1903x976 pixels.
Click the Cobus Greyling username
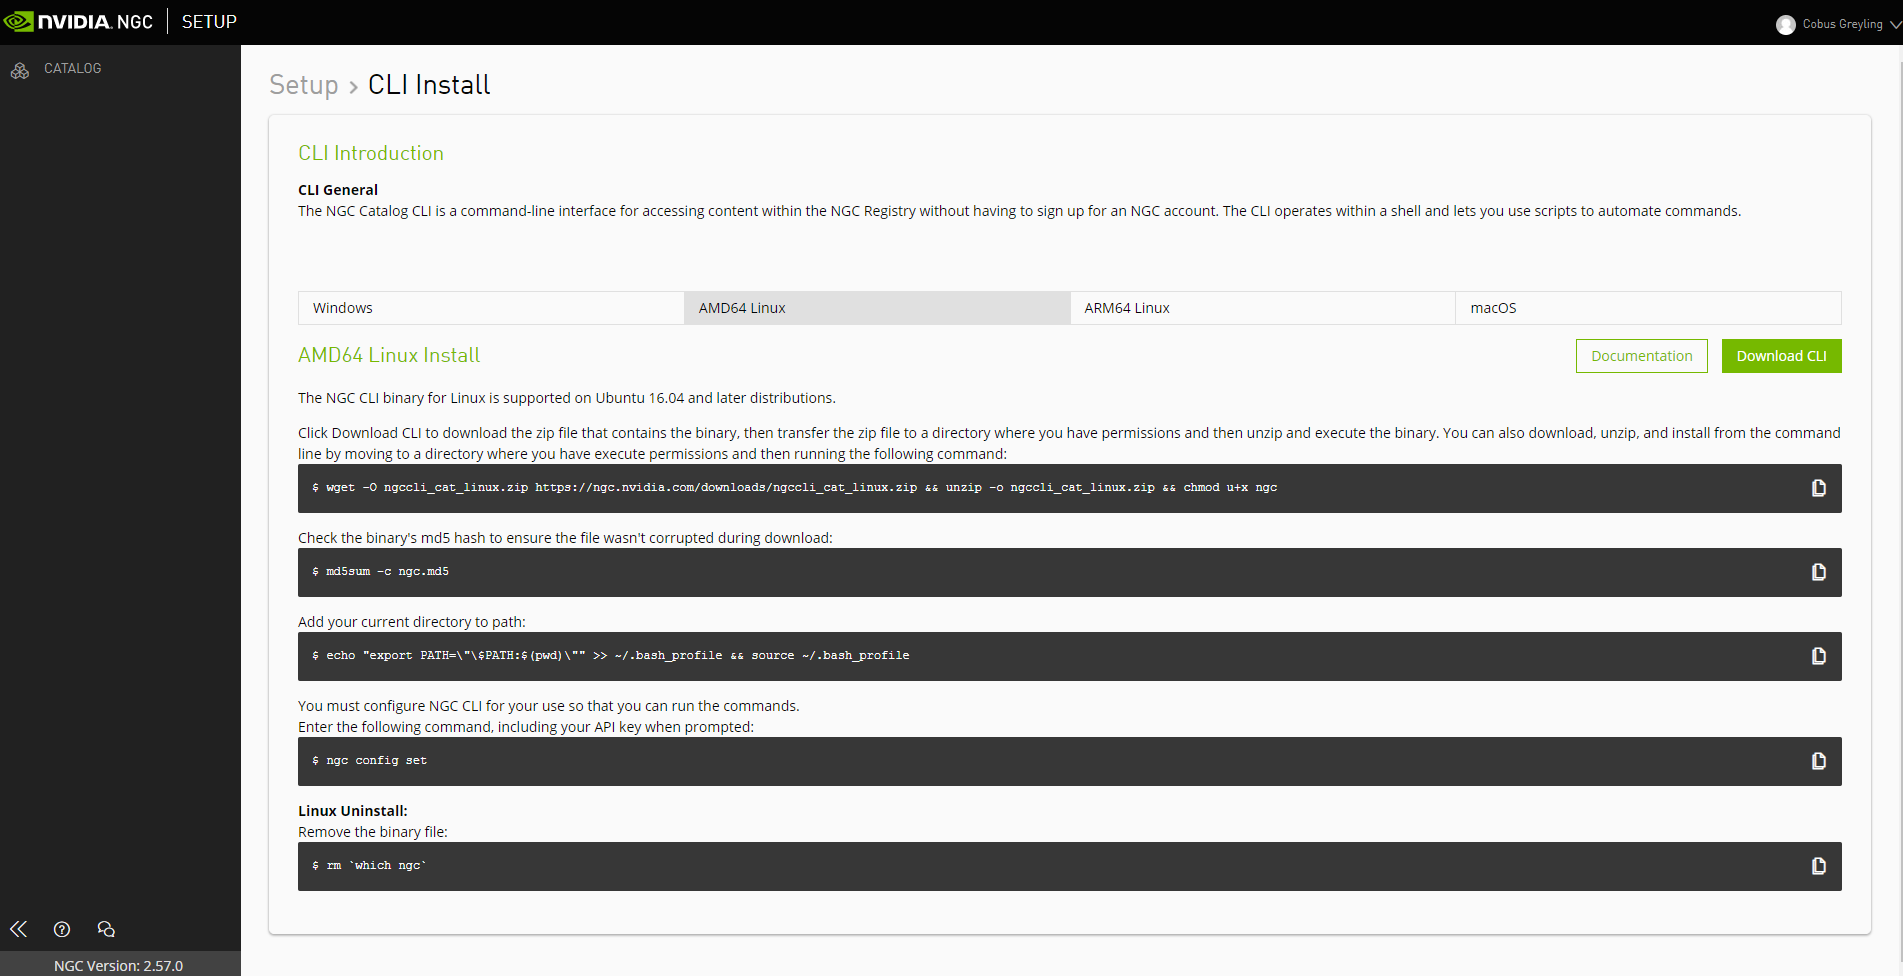pos(1842,24)
